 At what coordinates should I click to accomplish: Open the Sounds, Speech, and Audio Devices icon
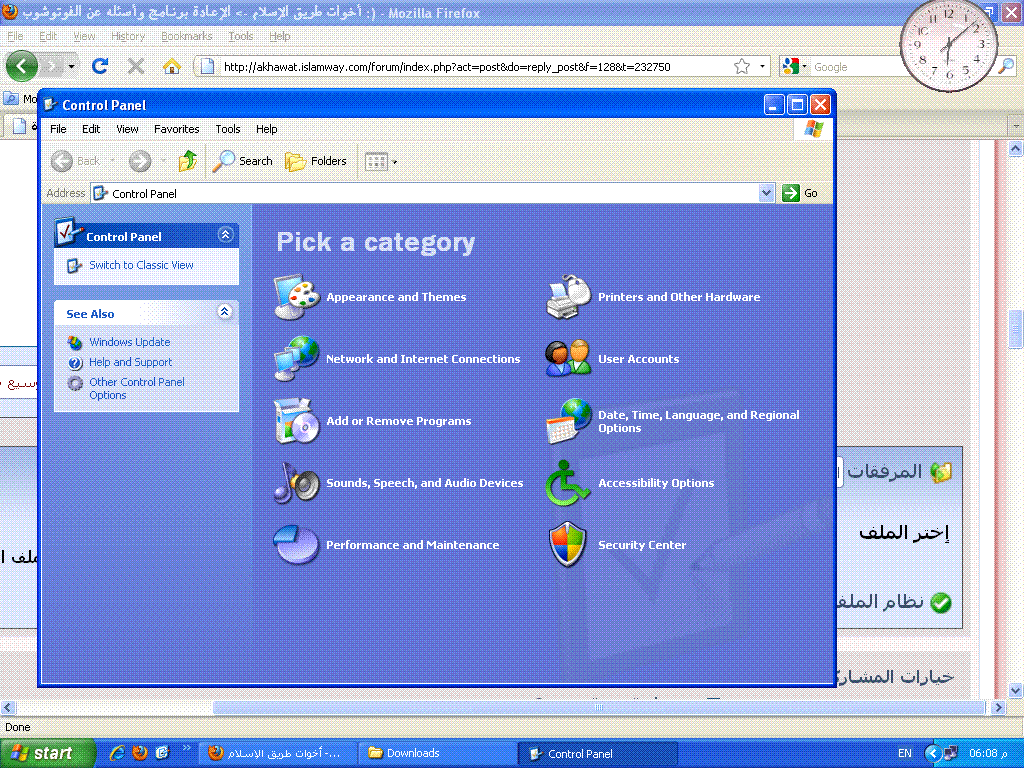(296, 483)
